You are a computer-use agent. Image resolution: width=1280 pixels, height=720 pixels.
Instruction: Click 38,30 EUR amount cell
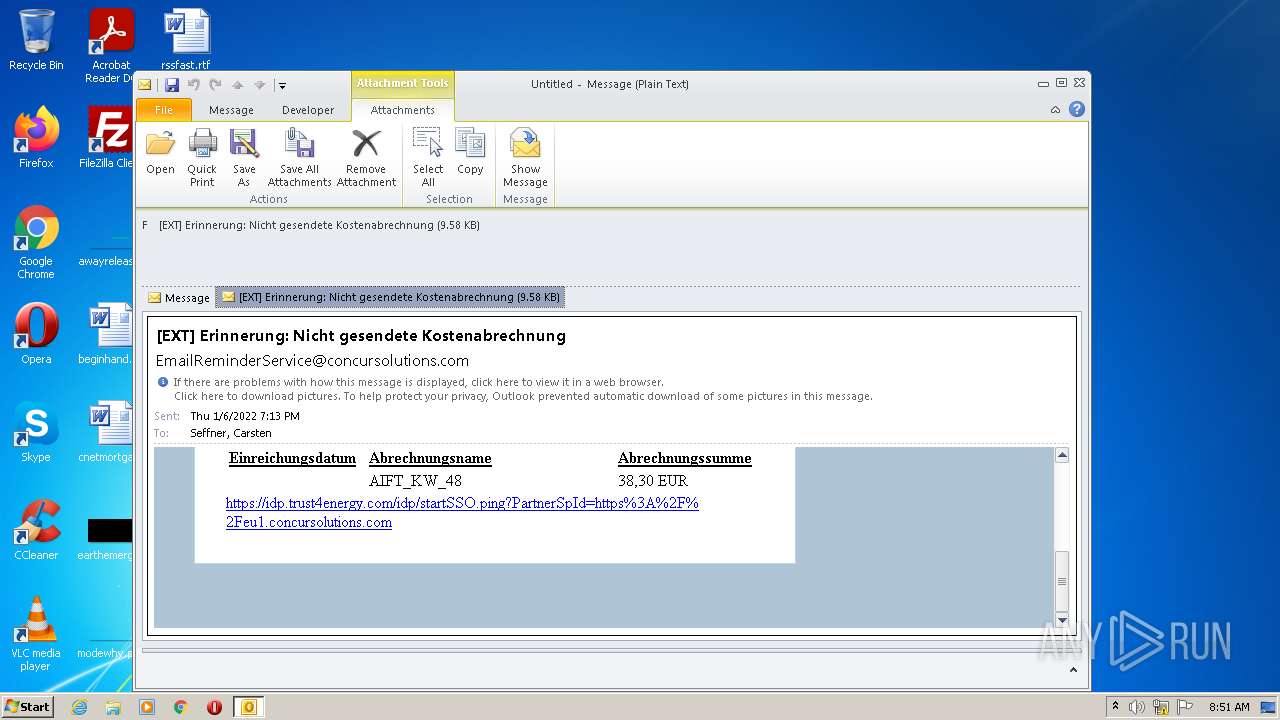[653, 481]
